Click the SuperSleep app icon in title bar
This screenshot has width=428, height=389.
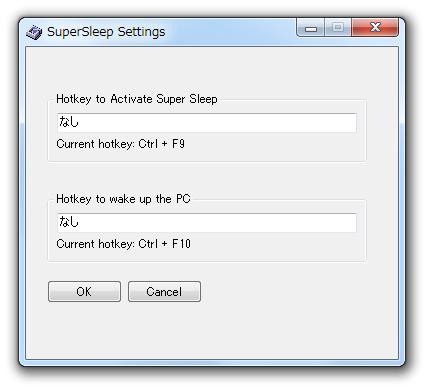tap(34, 32)
